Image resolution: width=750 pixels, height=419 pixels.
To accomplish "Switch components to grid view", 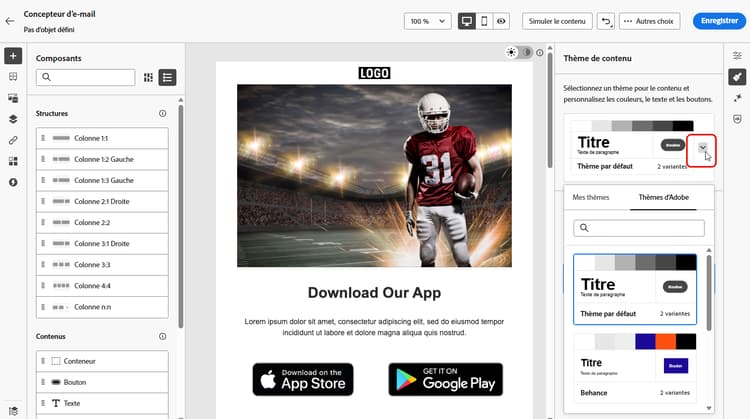I will 148,77.
